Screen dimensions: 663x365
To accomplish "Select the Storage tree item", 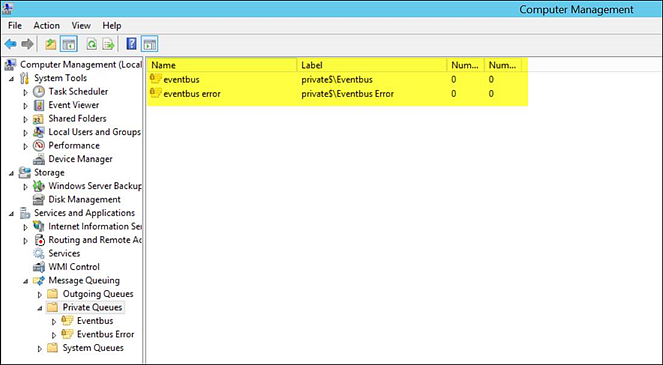I will [49, 173].
